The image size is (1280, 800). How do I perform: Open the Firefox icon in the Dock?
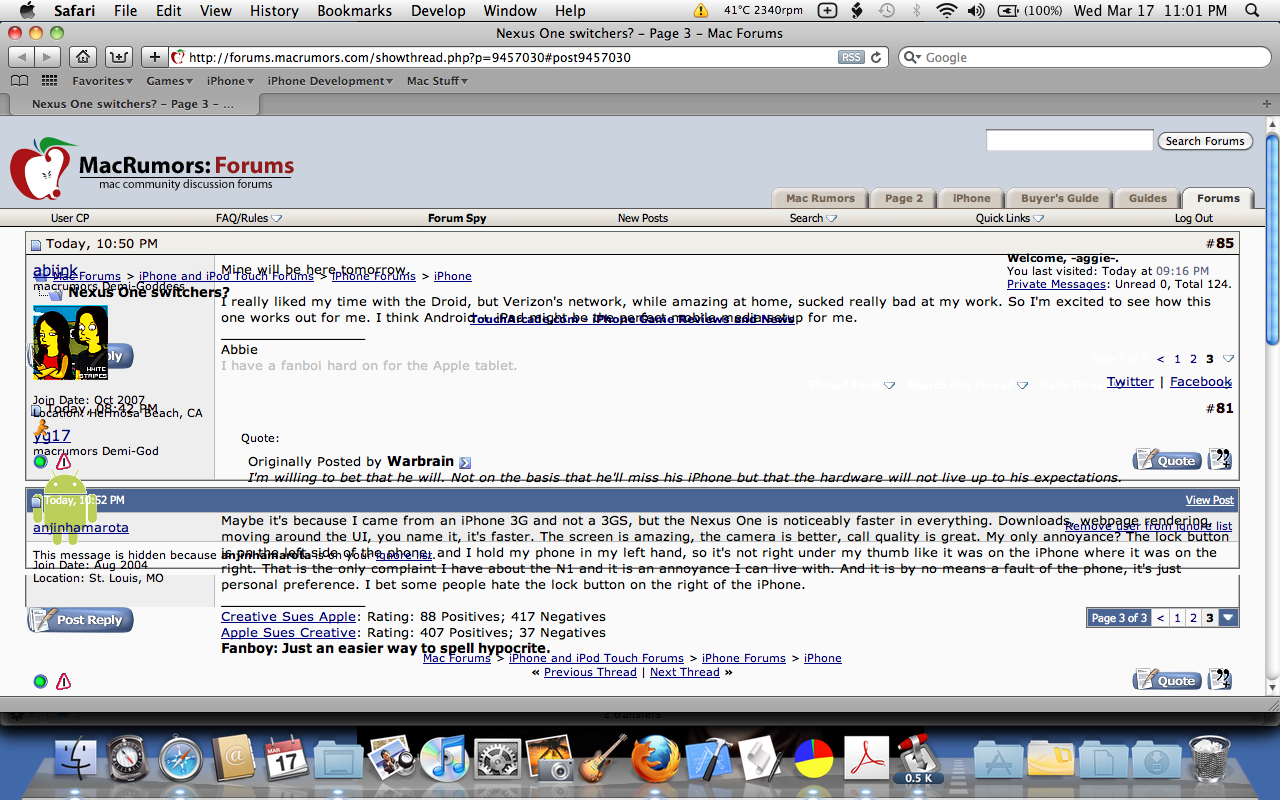pos(656,757)
